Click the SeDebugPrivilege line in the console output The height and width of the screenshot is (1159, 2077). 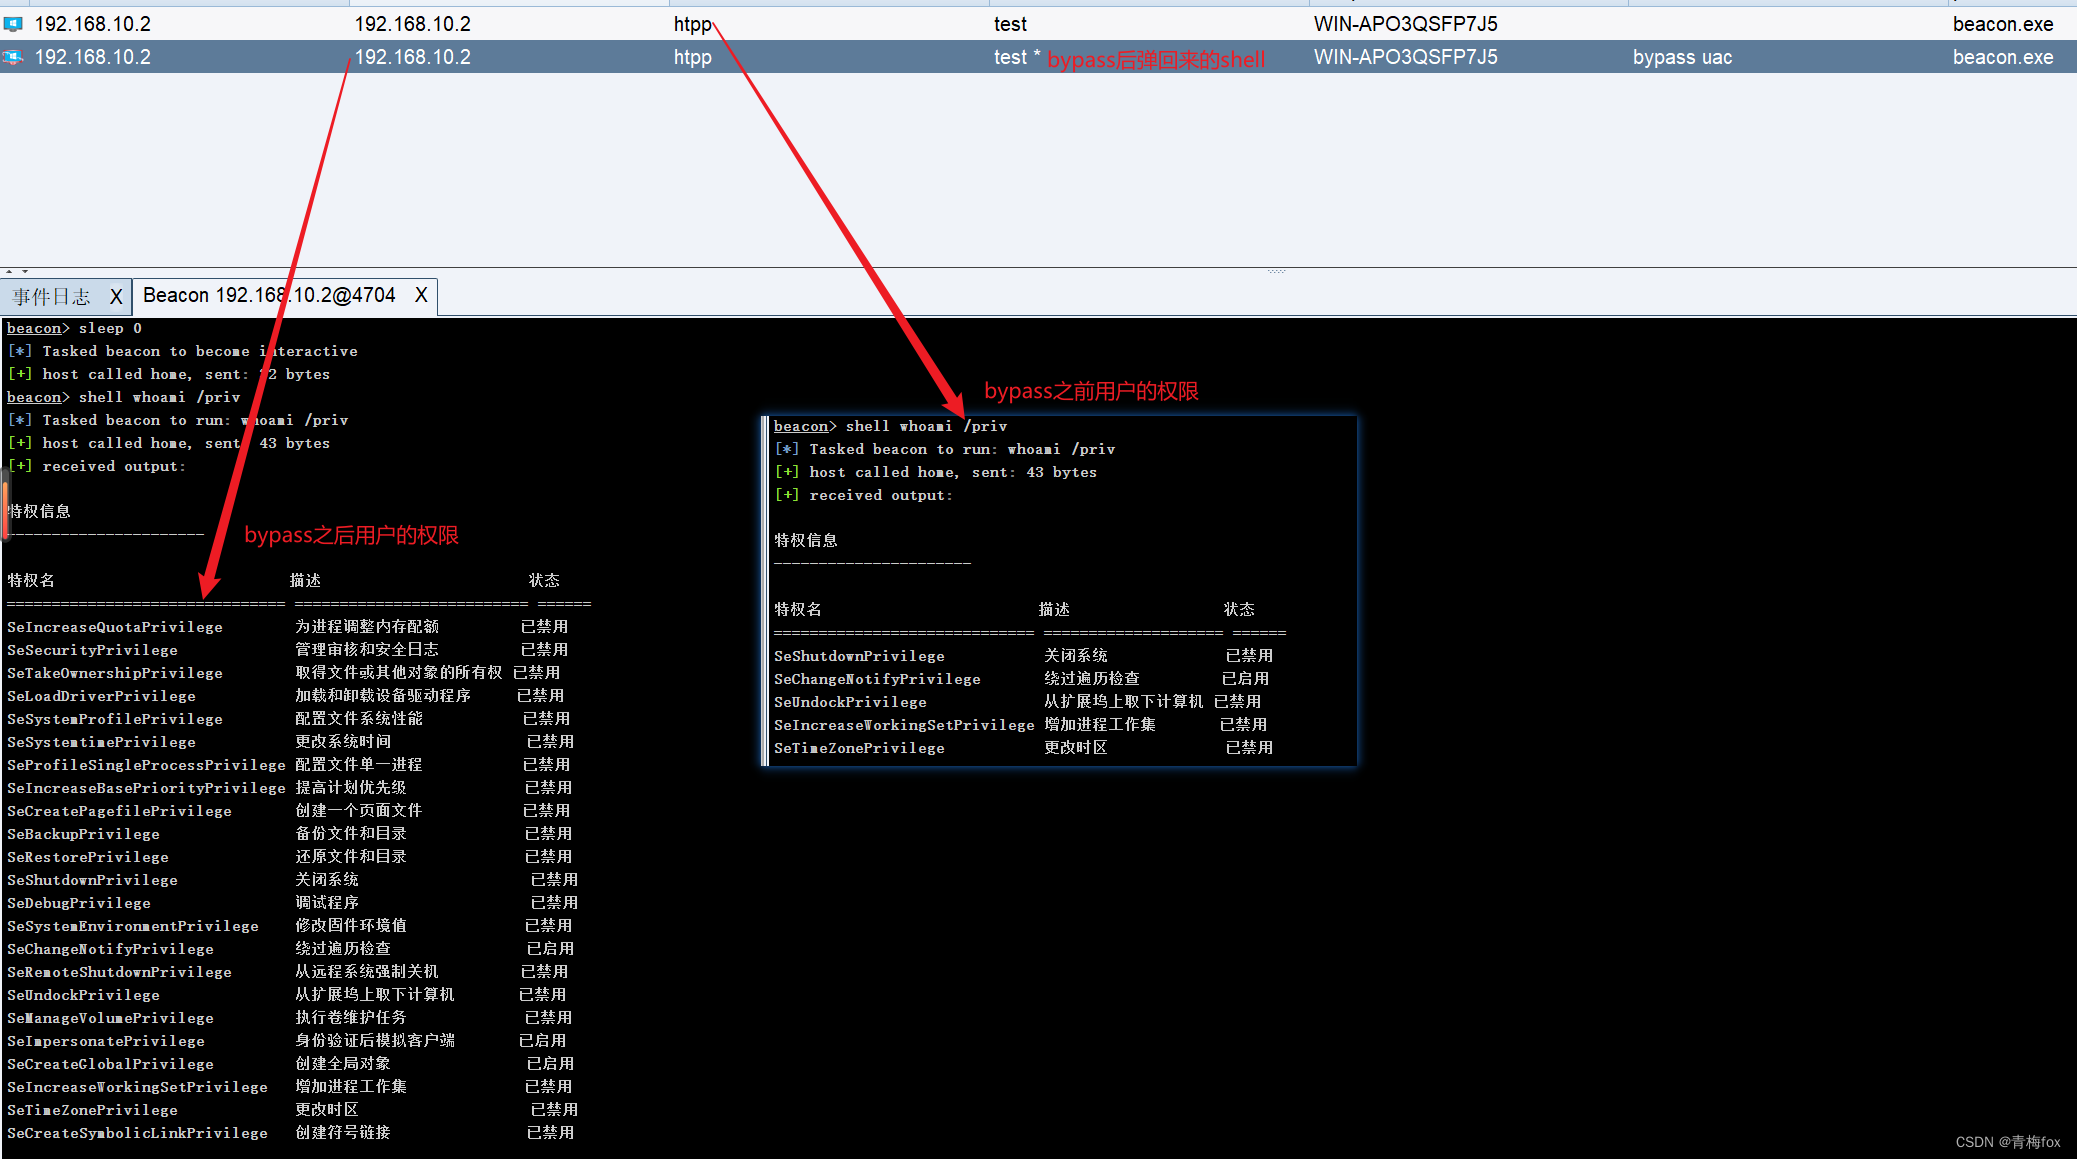[79, 903]
